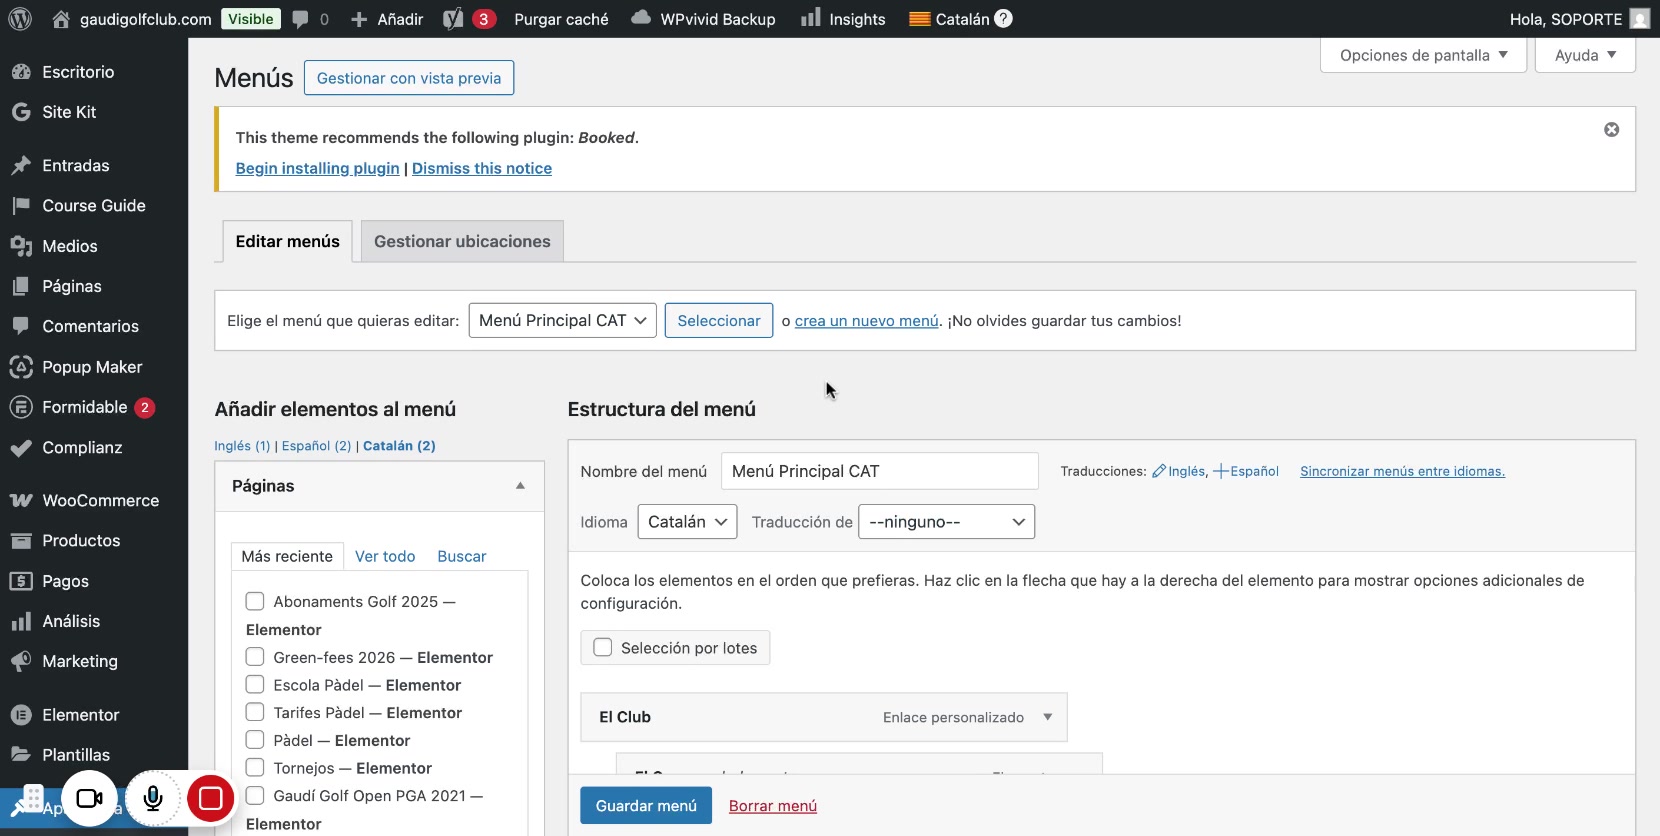Expand the El Club menu item arrow
1660x836 pixels.
(x=1047, y=717)
